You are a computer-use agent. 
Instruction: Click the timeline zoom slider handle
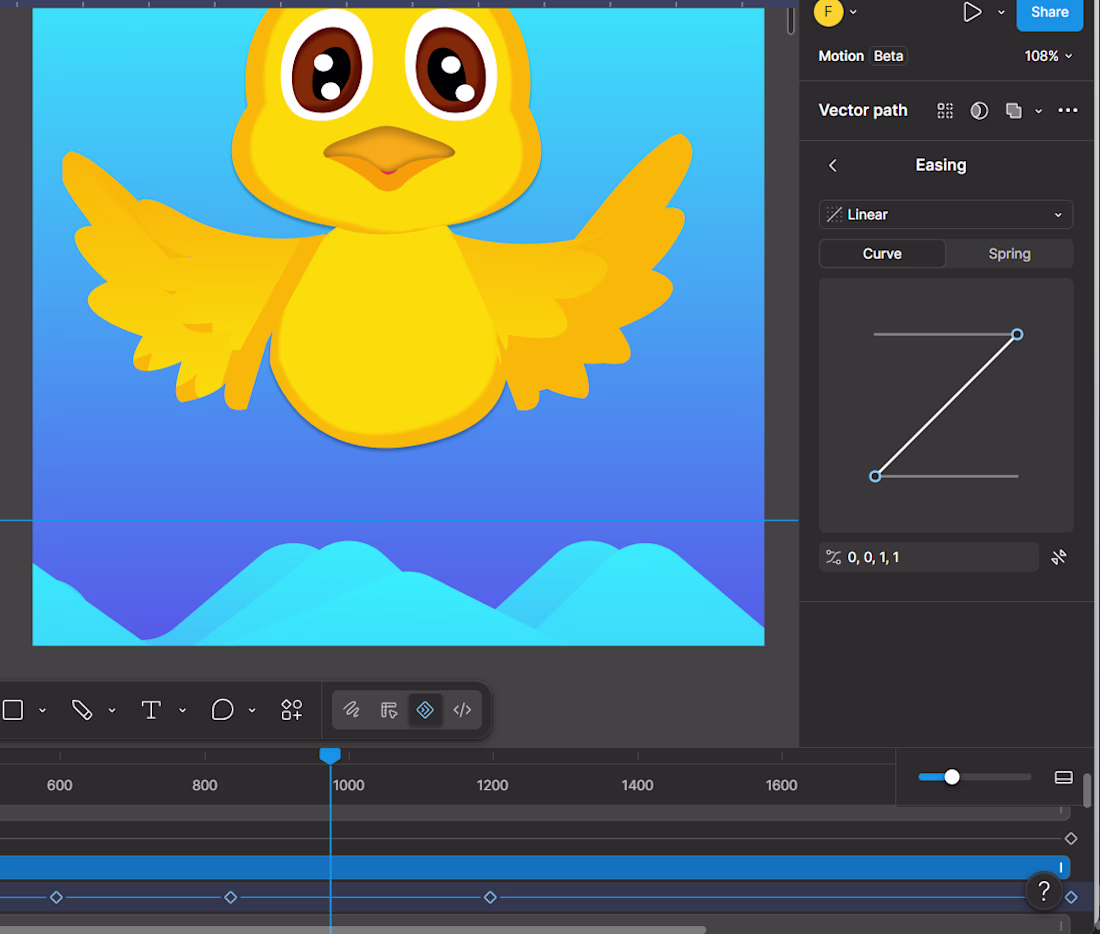tap(951, 777)
